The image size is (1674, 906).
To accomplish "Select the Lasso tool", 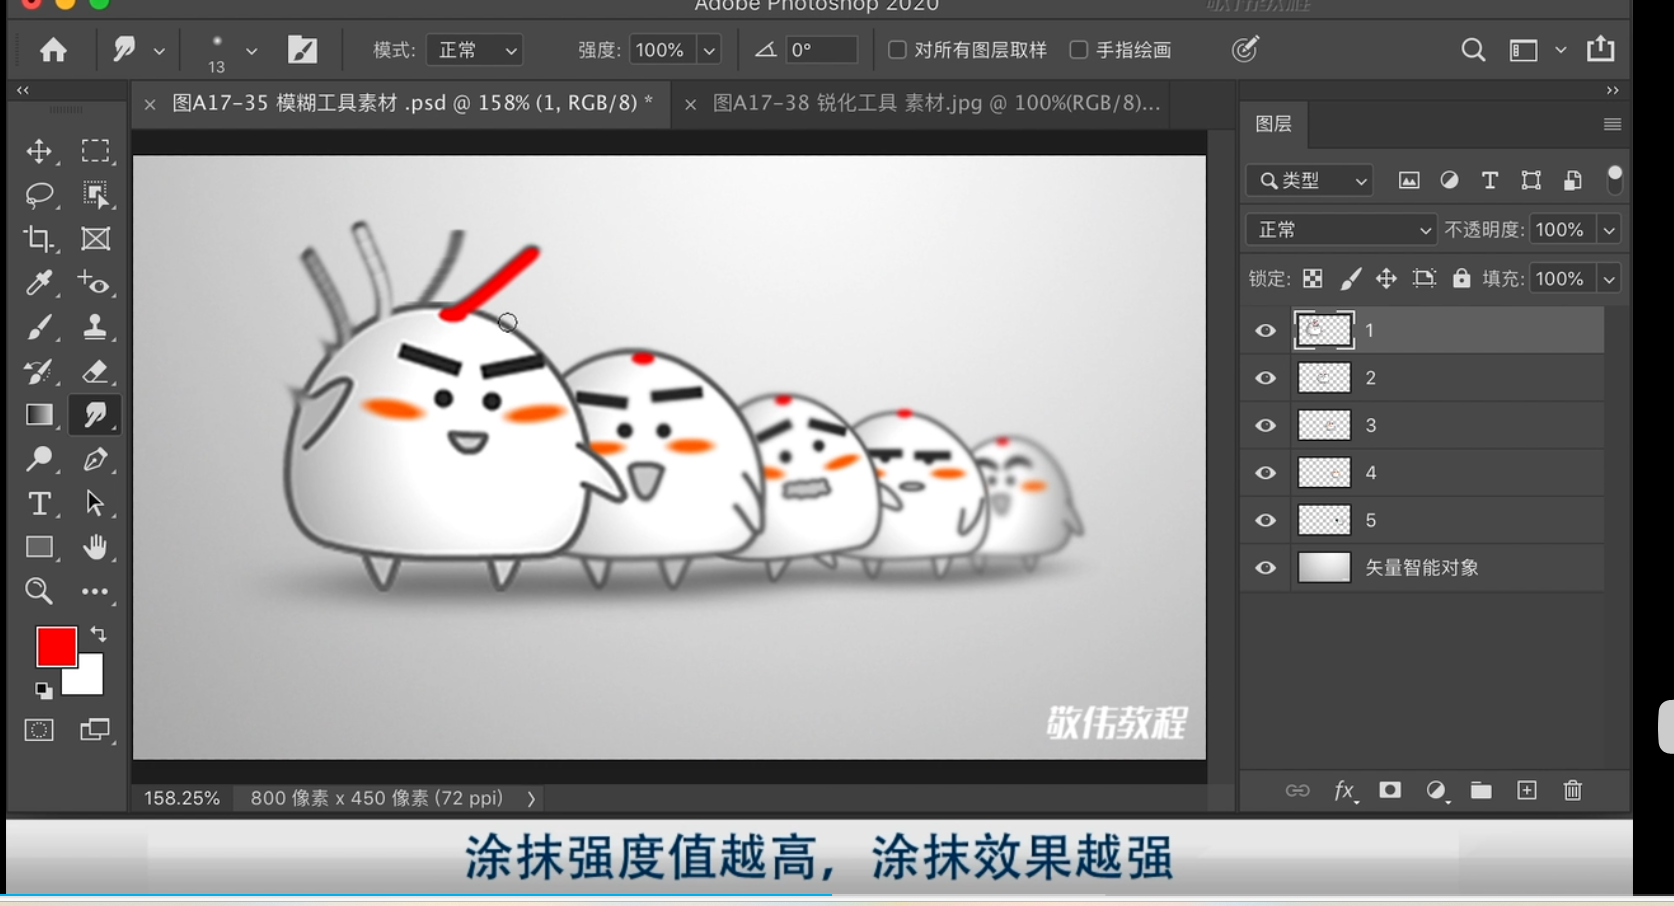I will [39, 195].
